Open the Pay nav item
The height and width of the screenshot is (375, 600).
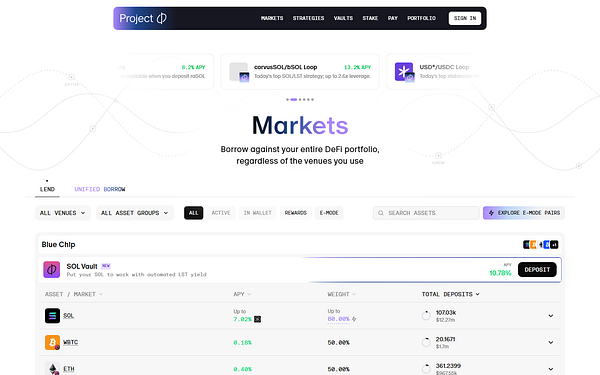coord(393,18)
